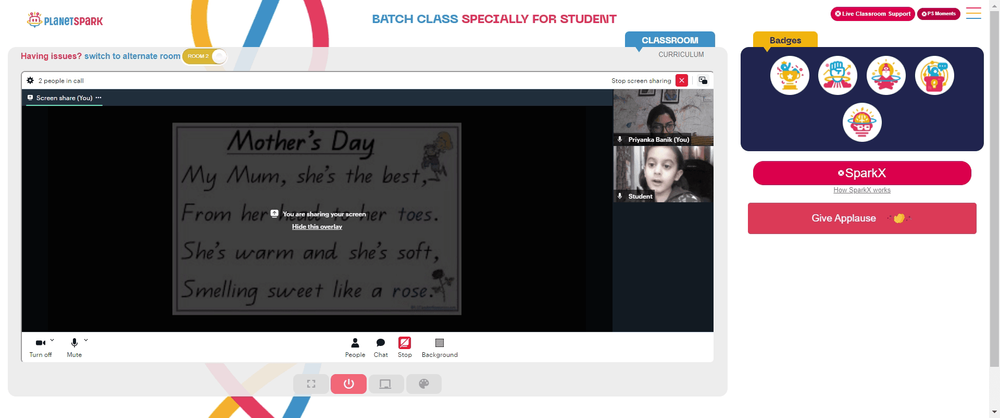
Task: Award the raised fist badge
Action: tap(837, 75)
